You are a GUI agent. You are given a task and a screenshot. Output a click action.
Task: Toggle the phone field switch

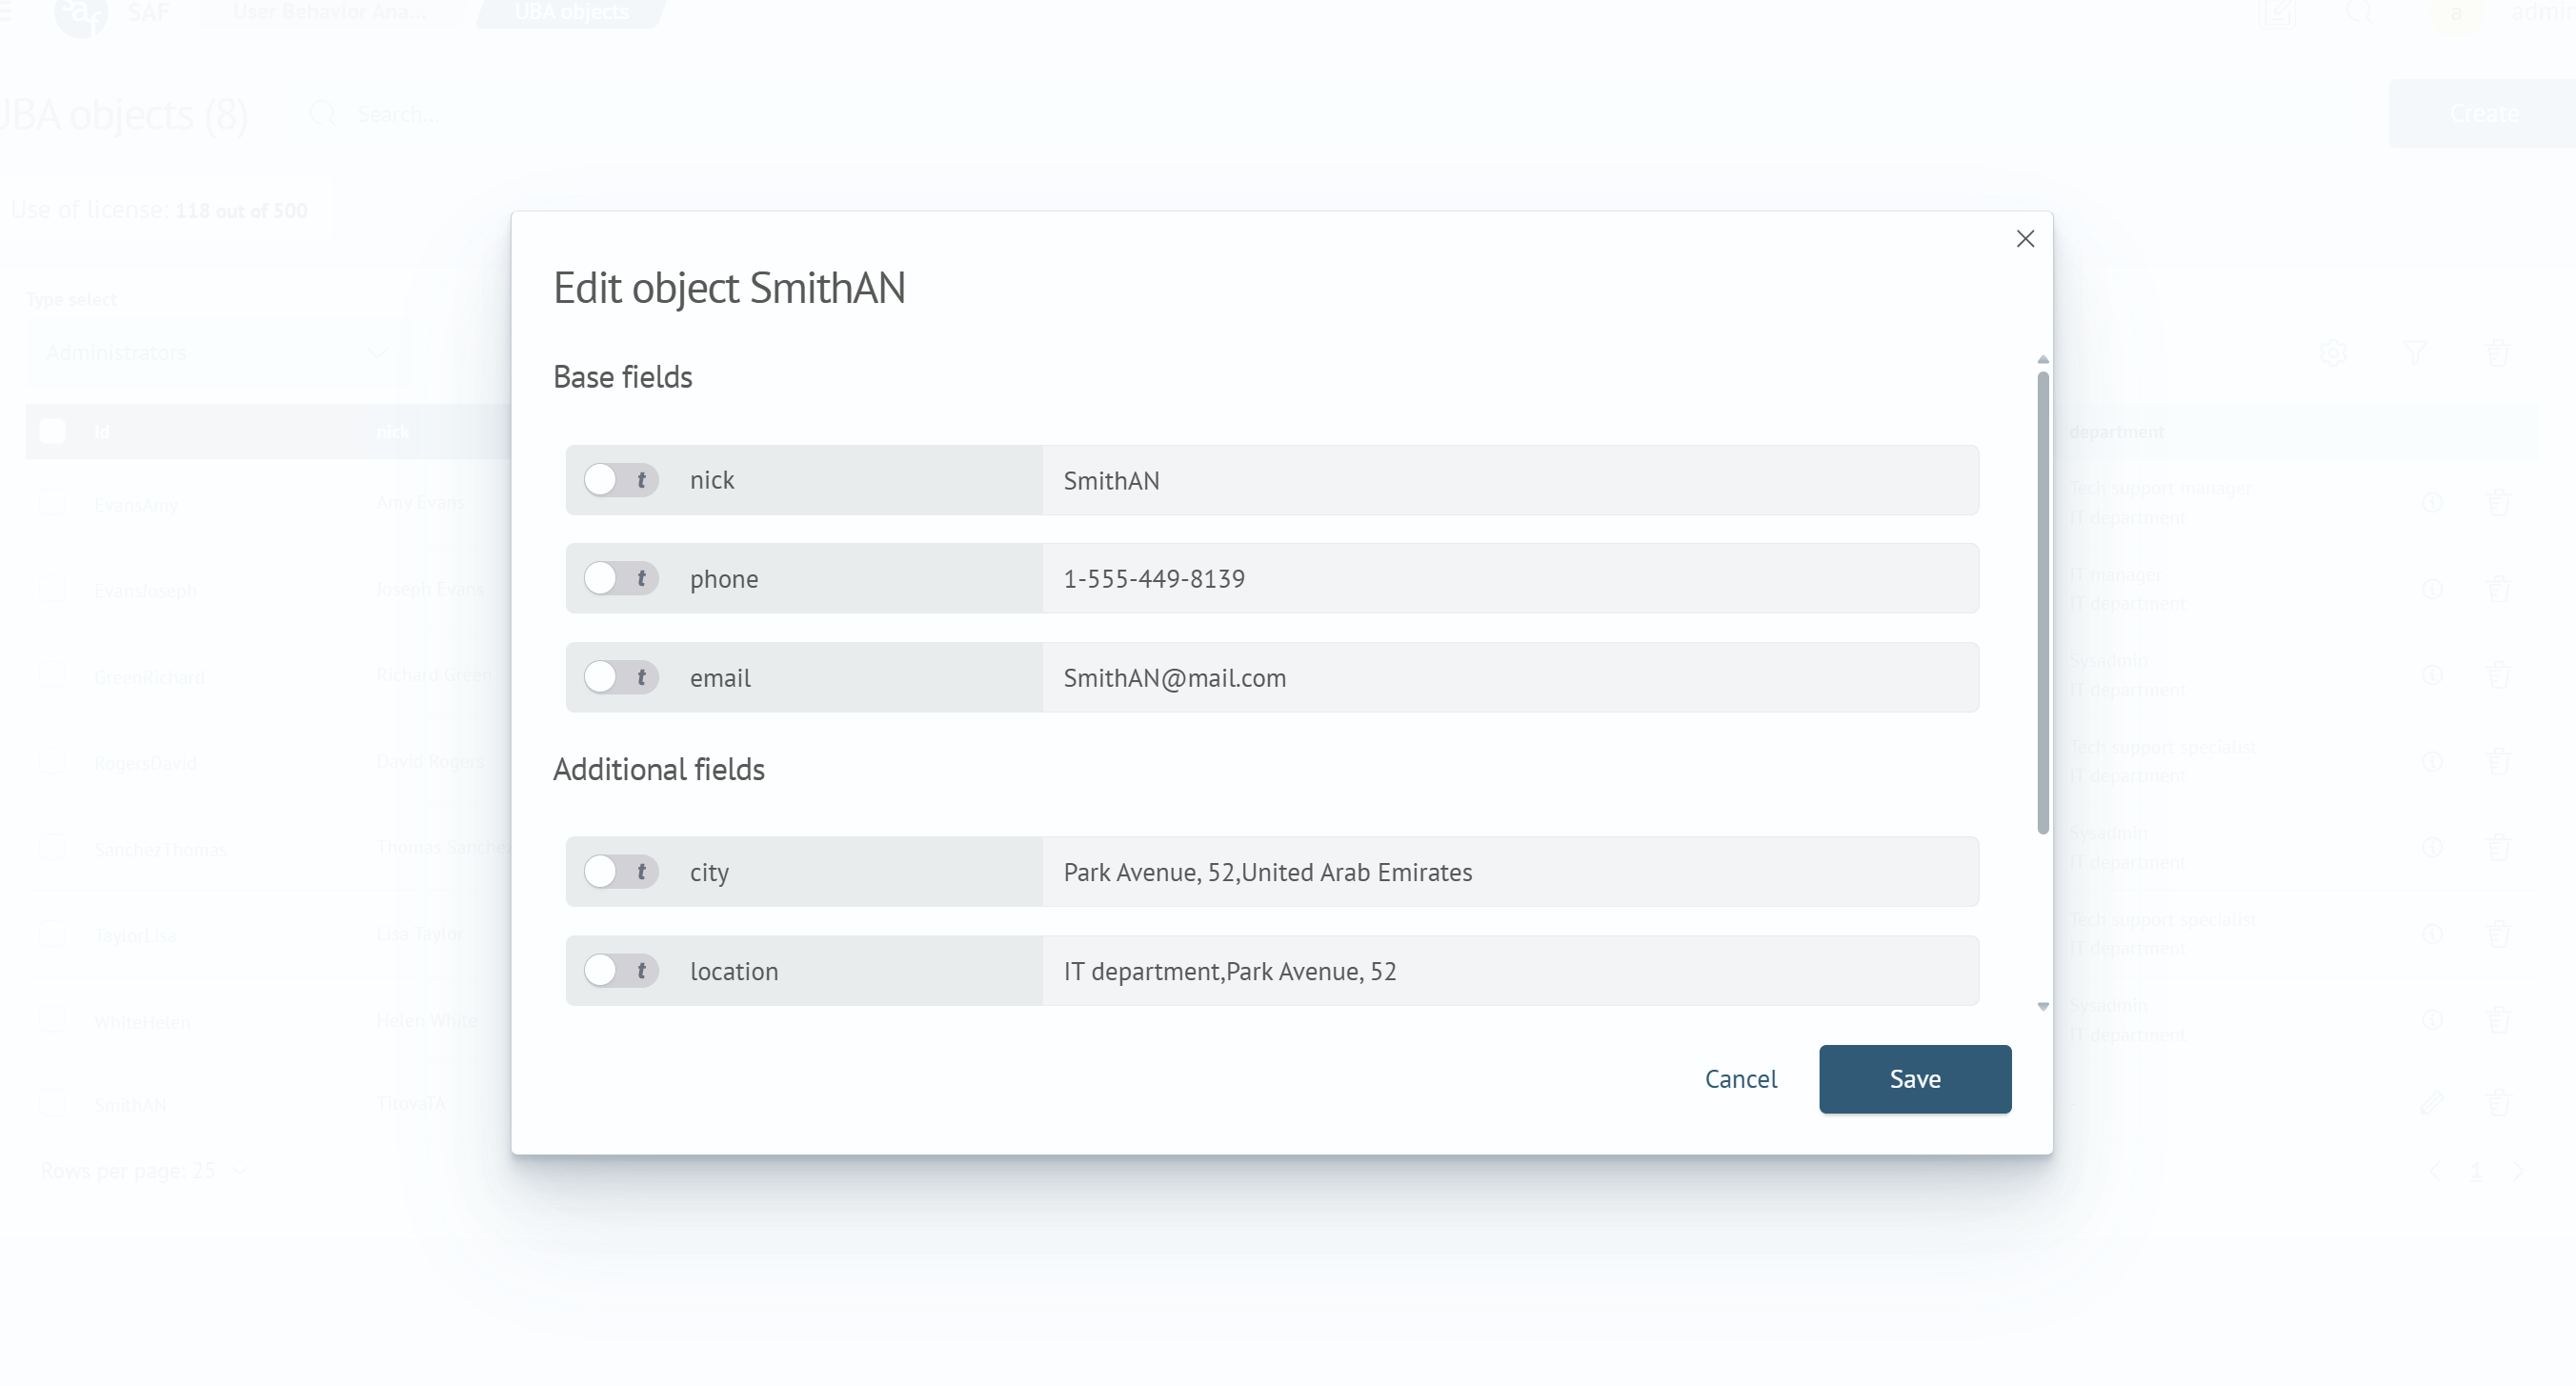[x=620, y=578]
